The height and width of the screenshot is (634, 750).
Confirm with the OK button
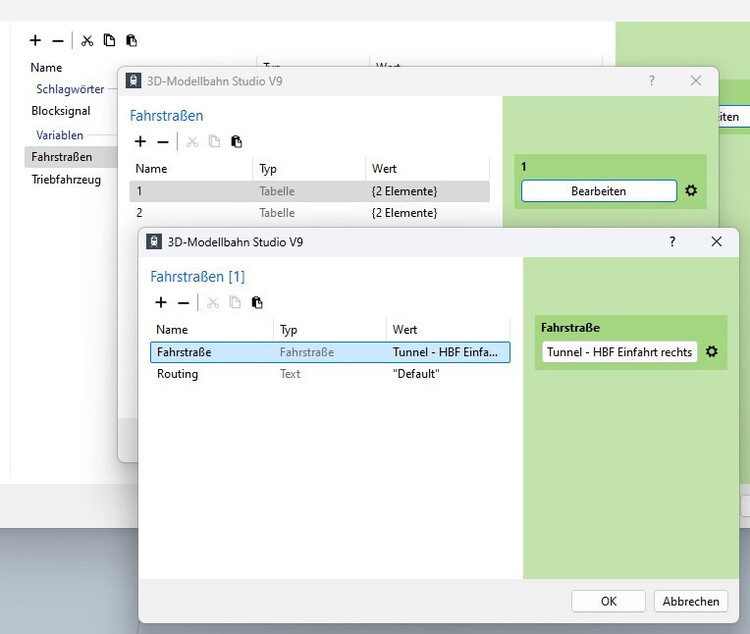click(x=608, y=601)
